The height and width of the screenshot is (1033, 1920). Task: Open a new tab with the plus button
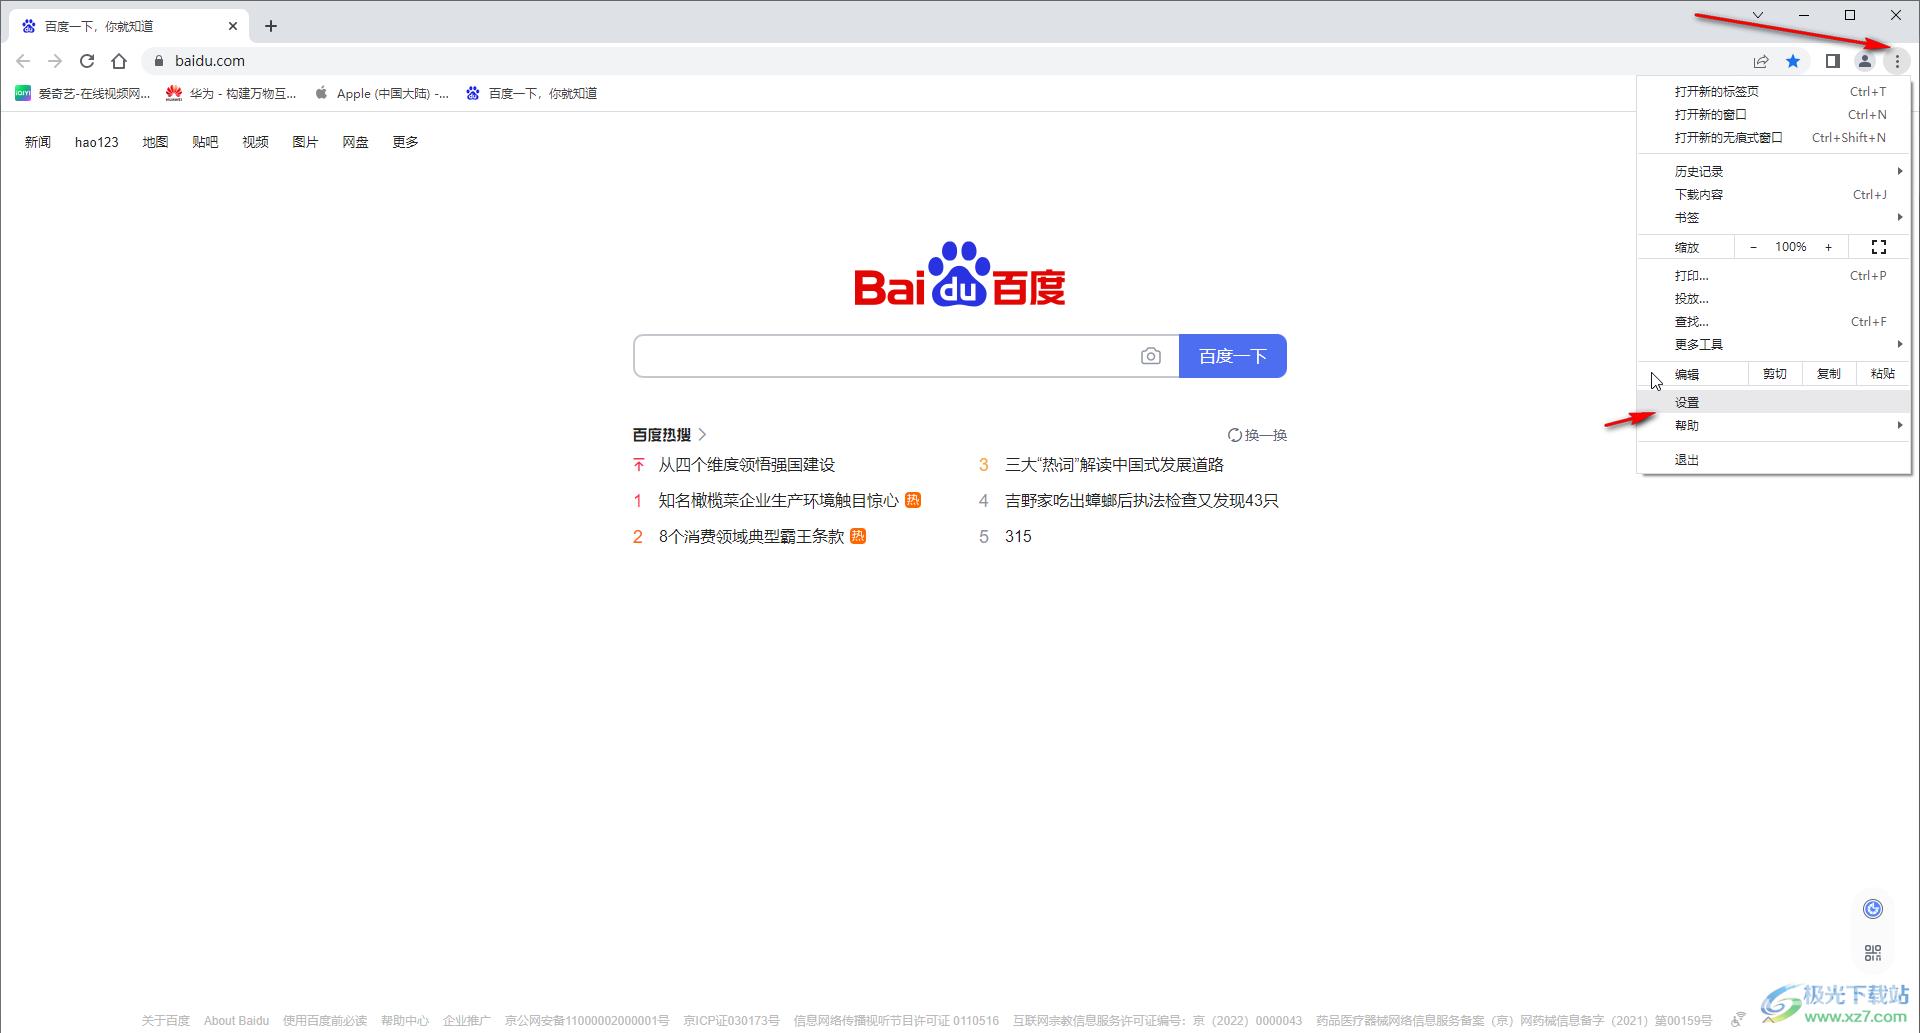point(271,26)
